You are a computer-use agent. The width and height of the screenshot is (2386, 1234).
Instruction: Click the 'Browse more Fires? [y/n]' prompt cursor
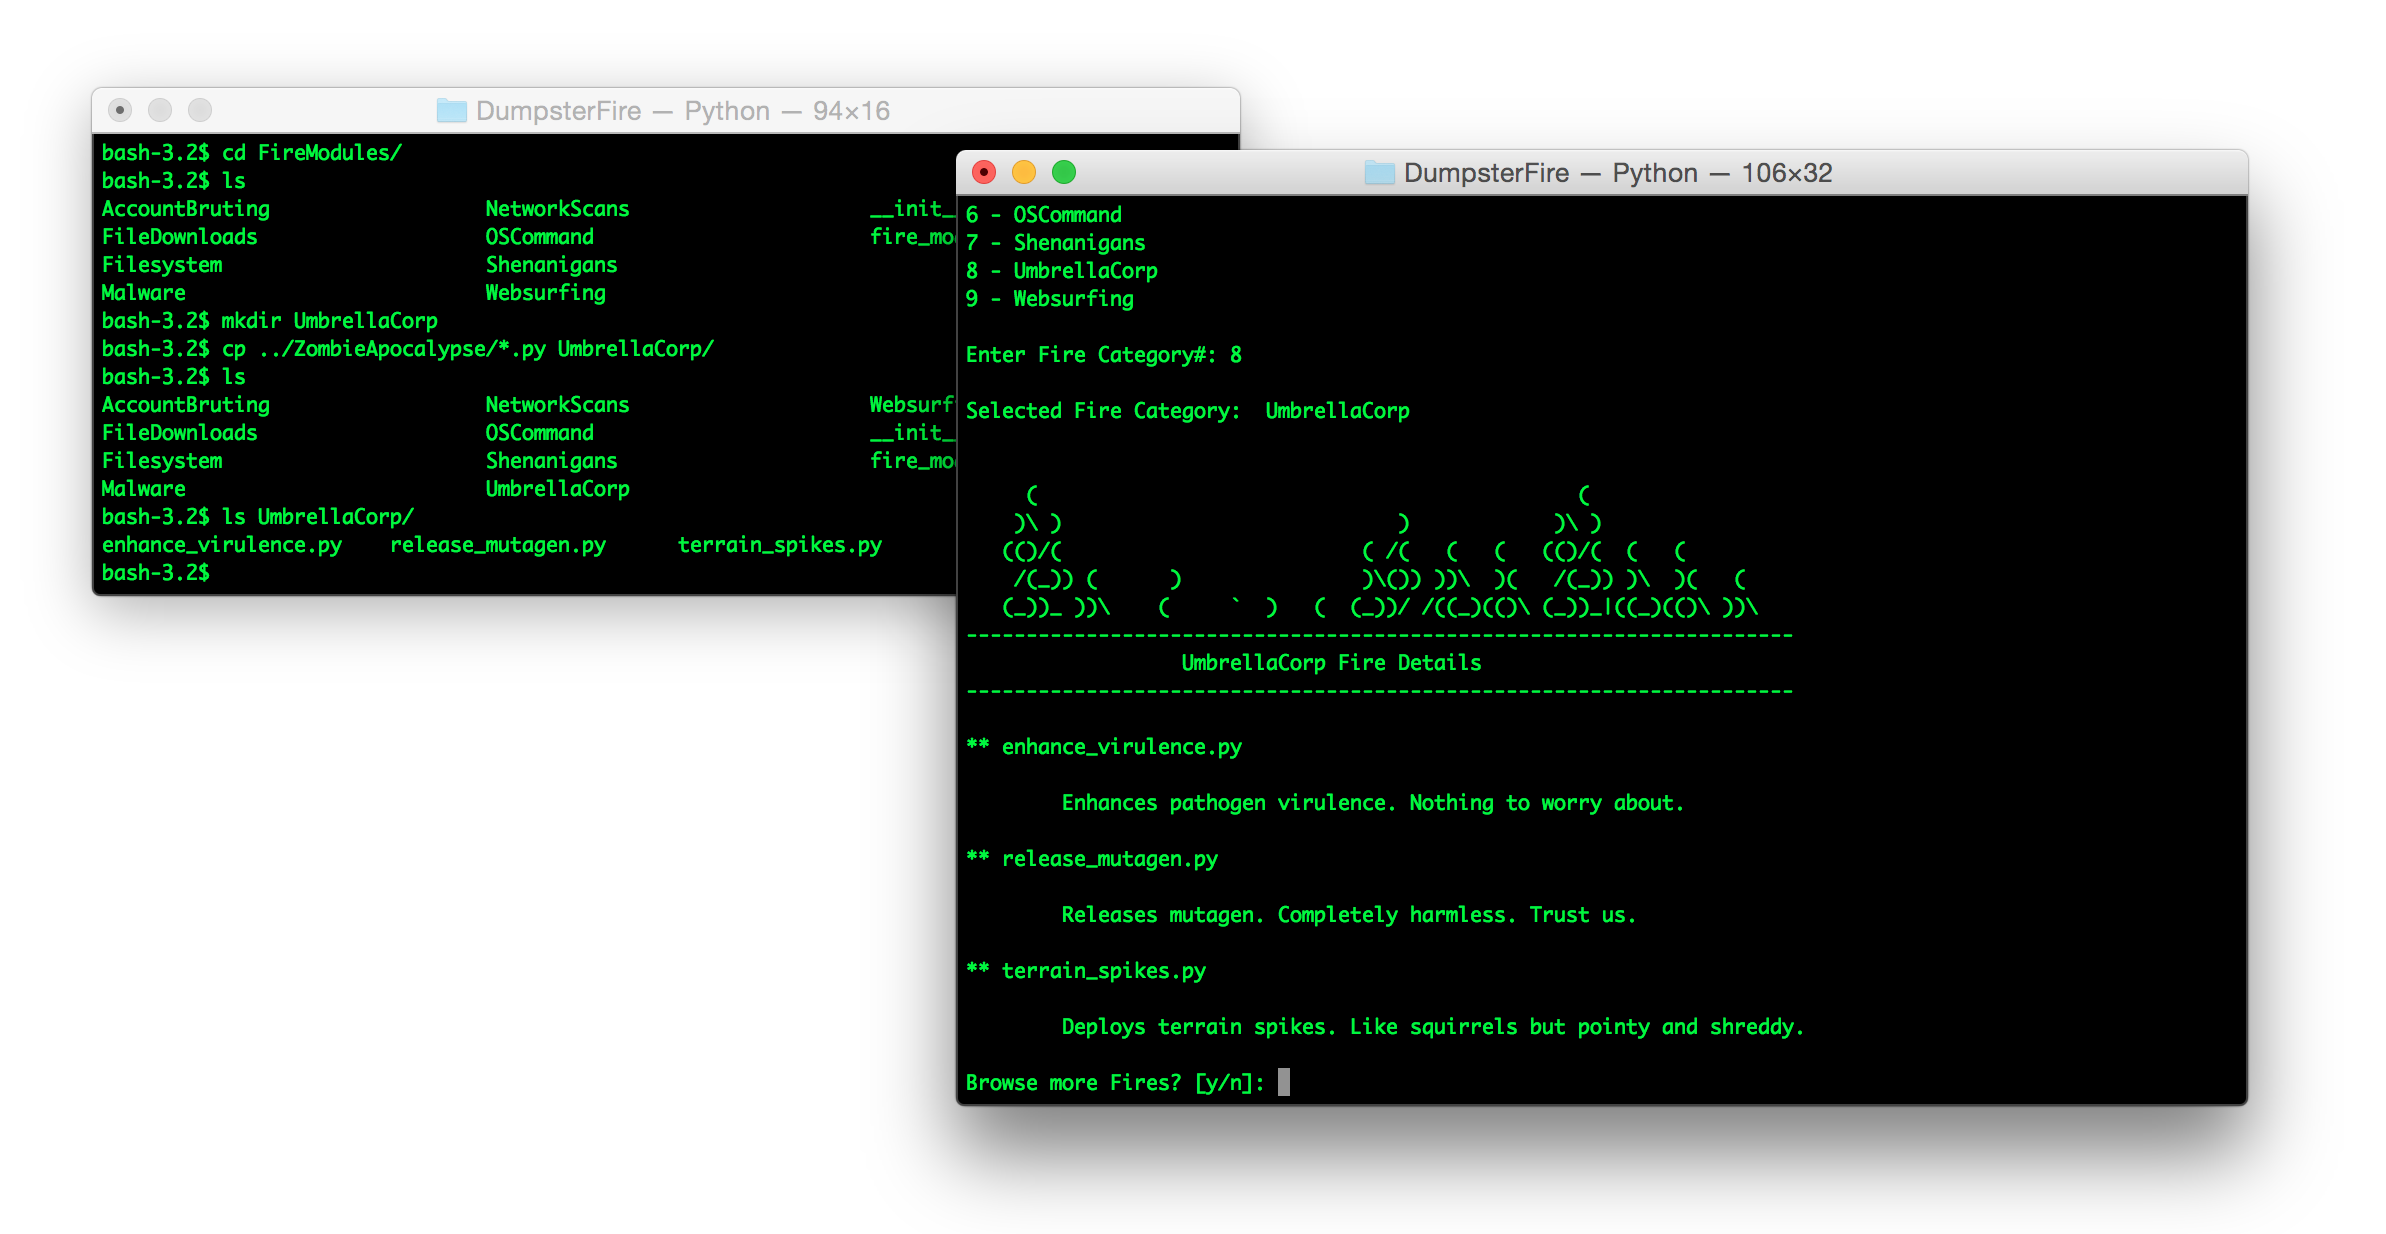1284,1082
